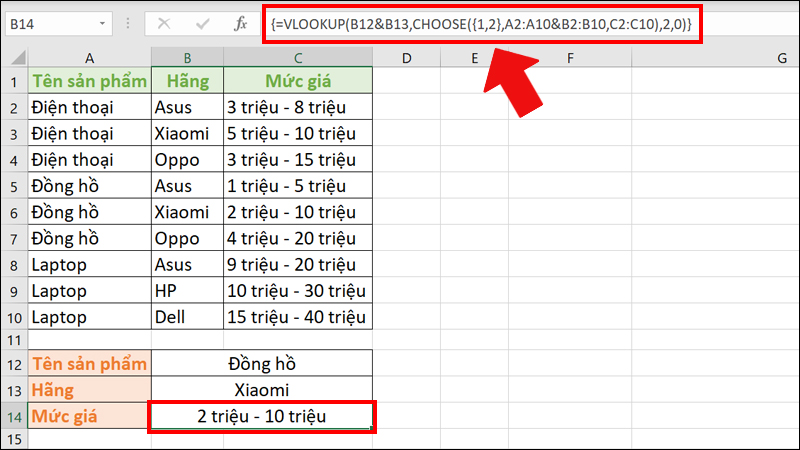
Task: Select cell 'Oppo' in row 7
Action: (187, 238)
